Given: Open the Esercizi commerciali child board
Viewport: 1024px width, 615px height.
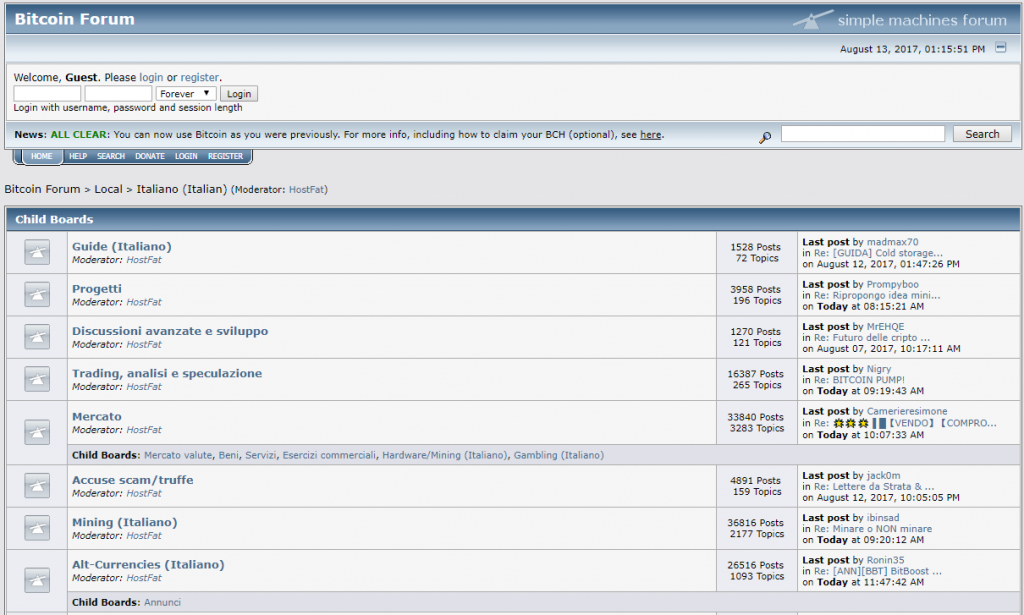Looking at the screenshot, I should (329, 455).
